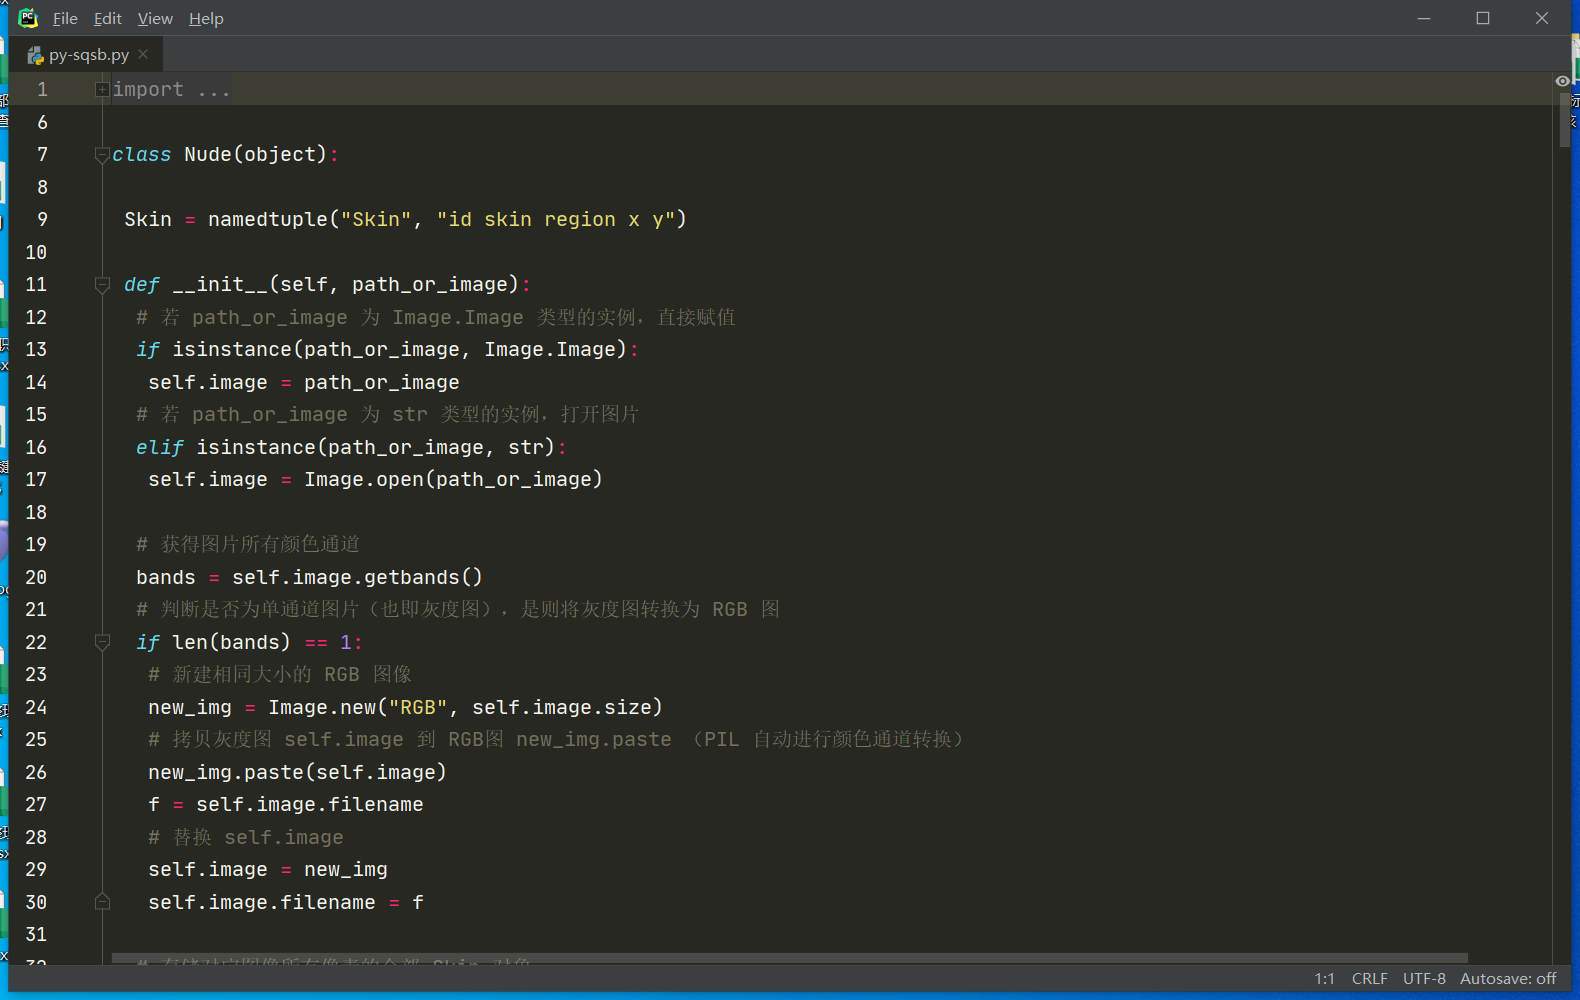The width and height of the screenshot is (1580, 1000).
Task: Open the File menu
Action: pos(65,18)
